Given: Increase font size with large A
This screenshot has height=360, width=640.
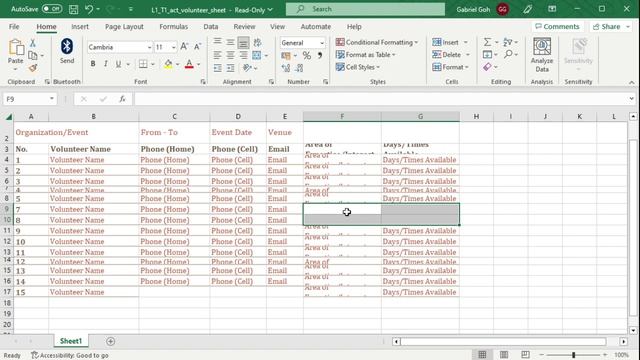Looking at the screenshot, I should tap(184, 47).
